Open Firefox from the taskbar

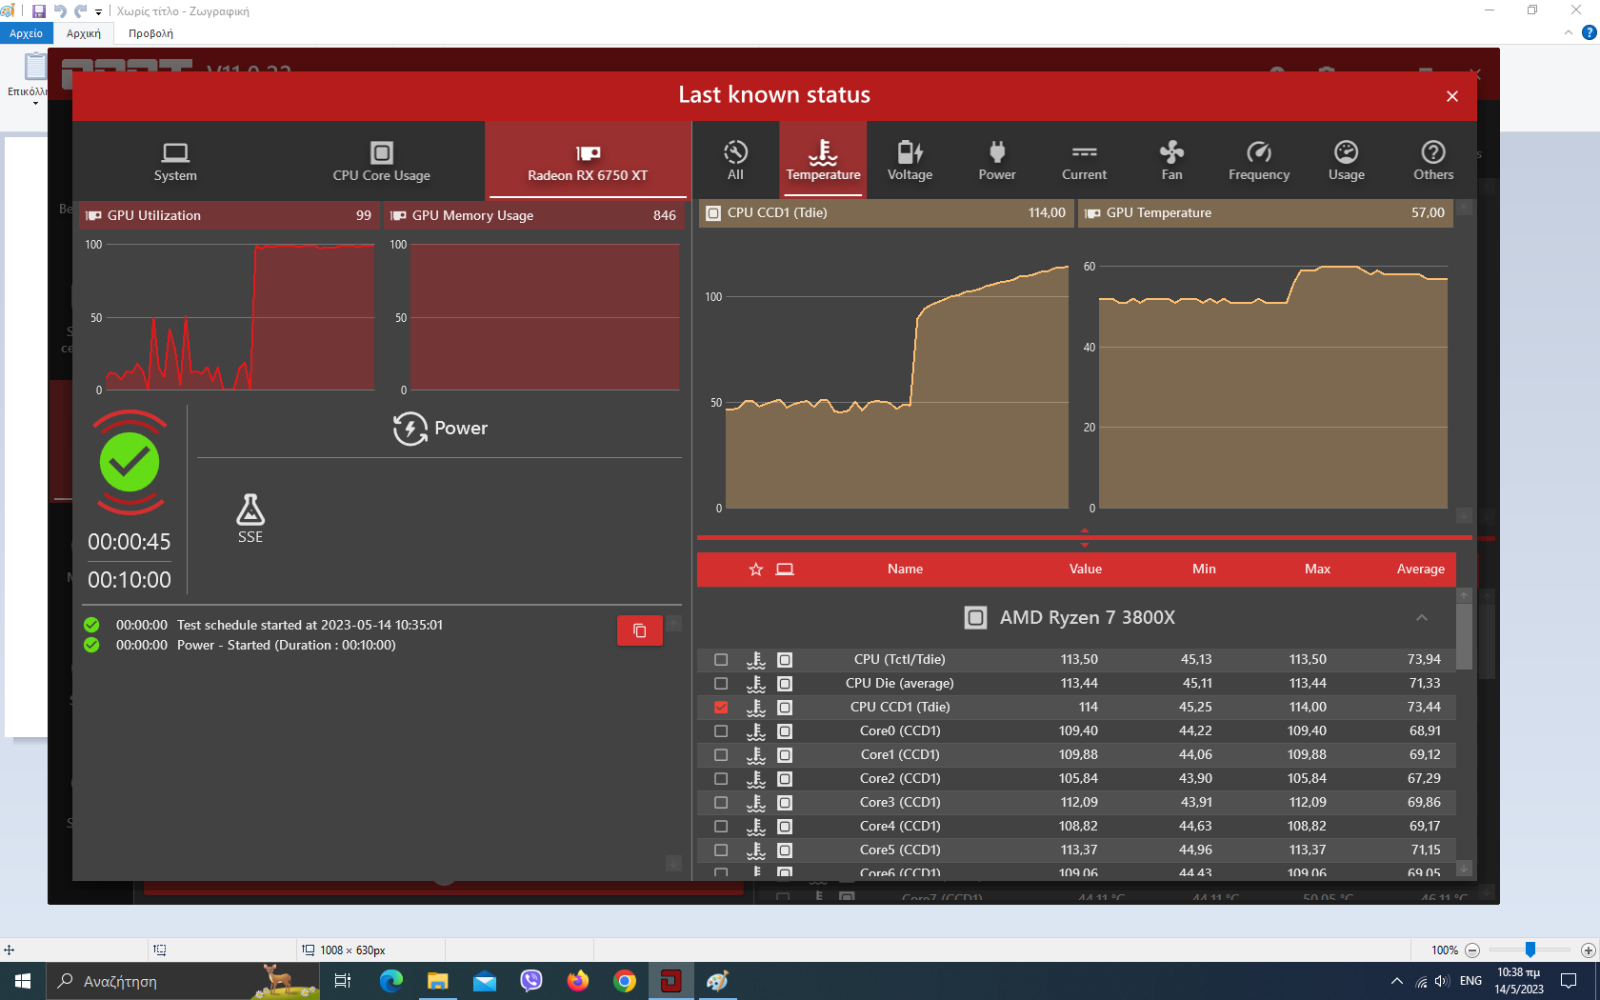(x=578, y=981)
